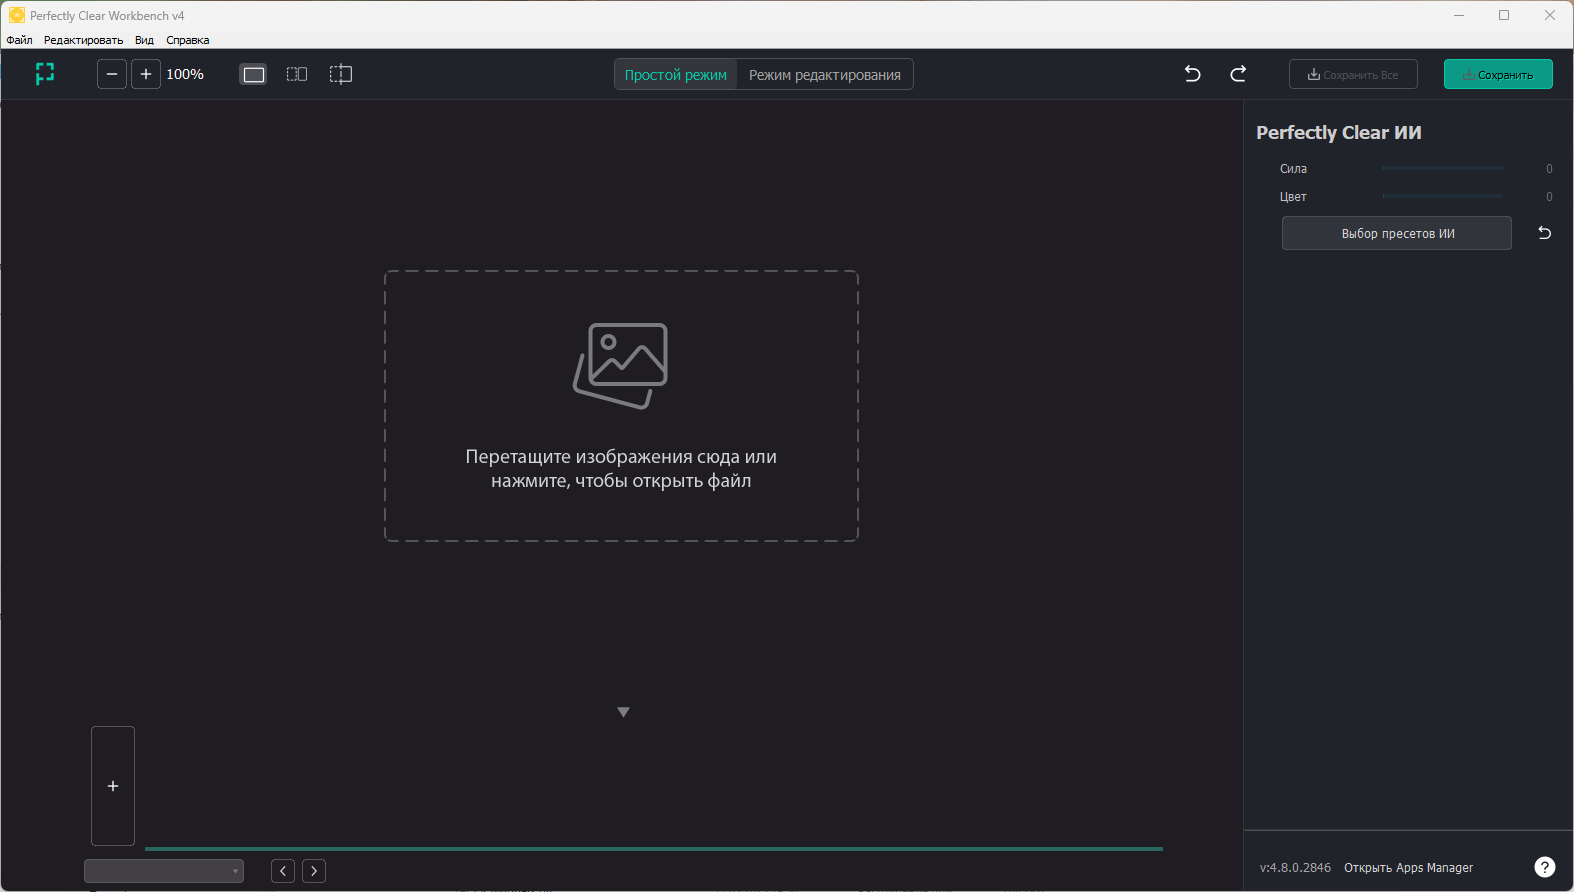
Task: Add an image with the filmstrip plus tile
Action: (x=113, y=786)
